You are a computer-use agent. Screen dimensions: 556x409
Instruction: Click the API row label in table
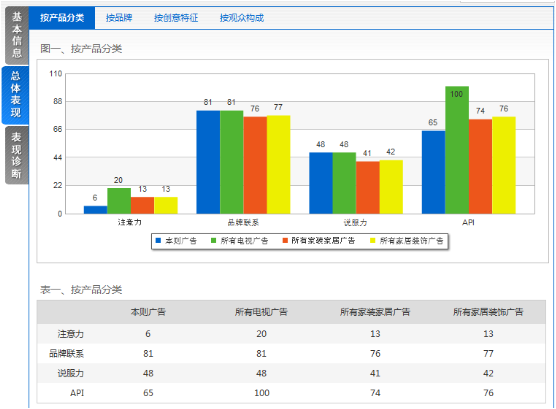tap(77, 393)
